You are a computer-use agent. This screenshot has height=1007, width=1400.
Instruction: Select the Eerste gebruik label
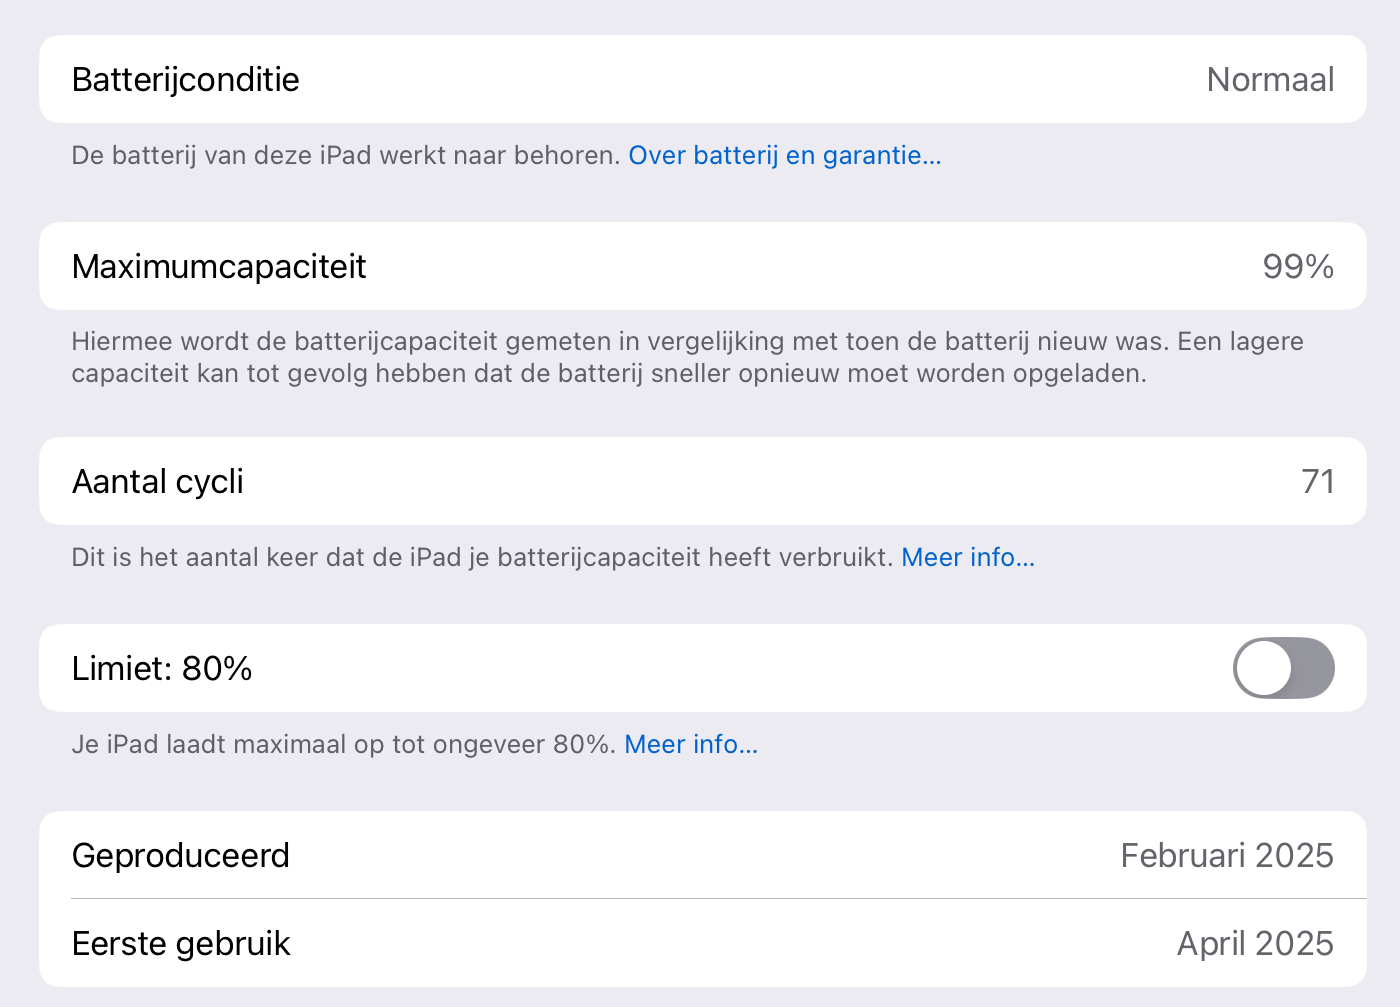(181, 944)
